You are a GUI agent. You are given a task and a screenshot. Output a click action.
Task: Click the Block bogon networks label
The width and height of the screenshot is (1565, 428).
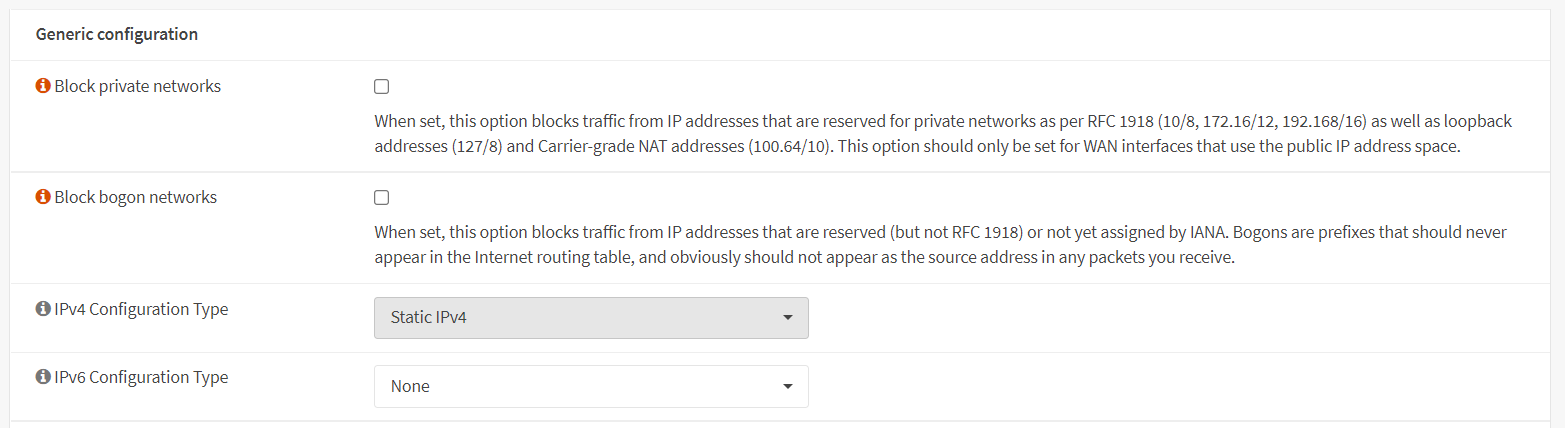click(136, 198)
